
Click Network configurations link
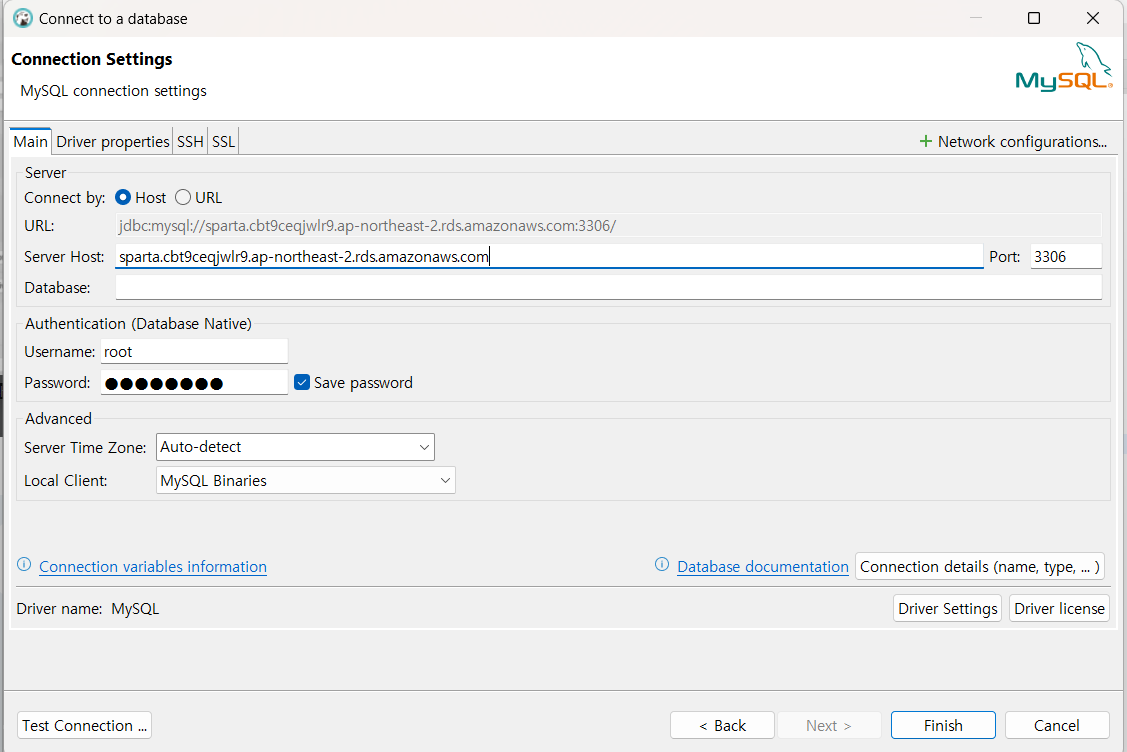pos(1022,142)
